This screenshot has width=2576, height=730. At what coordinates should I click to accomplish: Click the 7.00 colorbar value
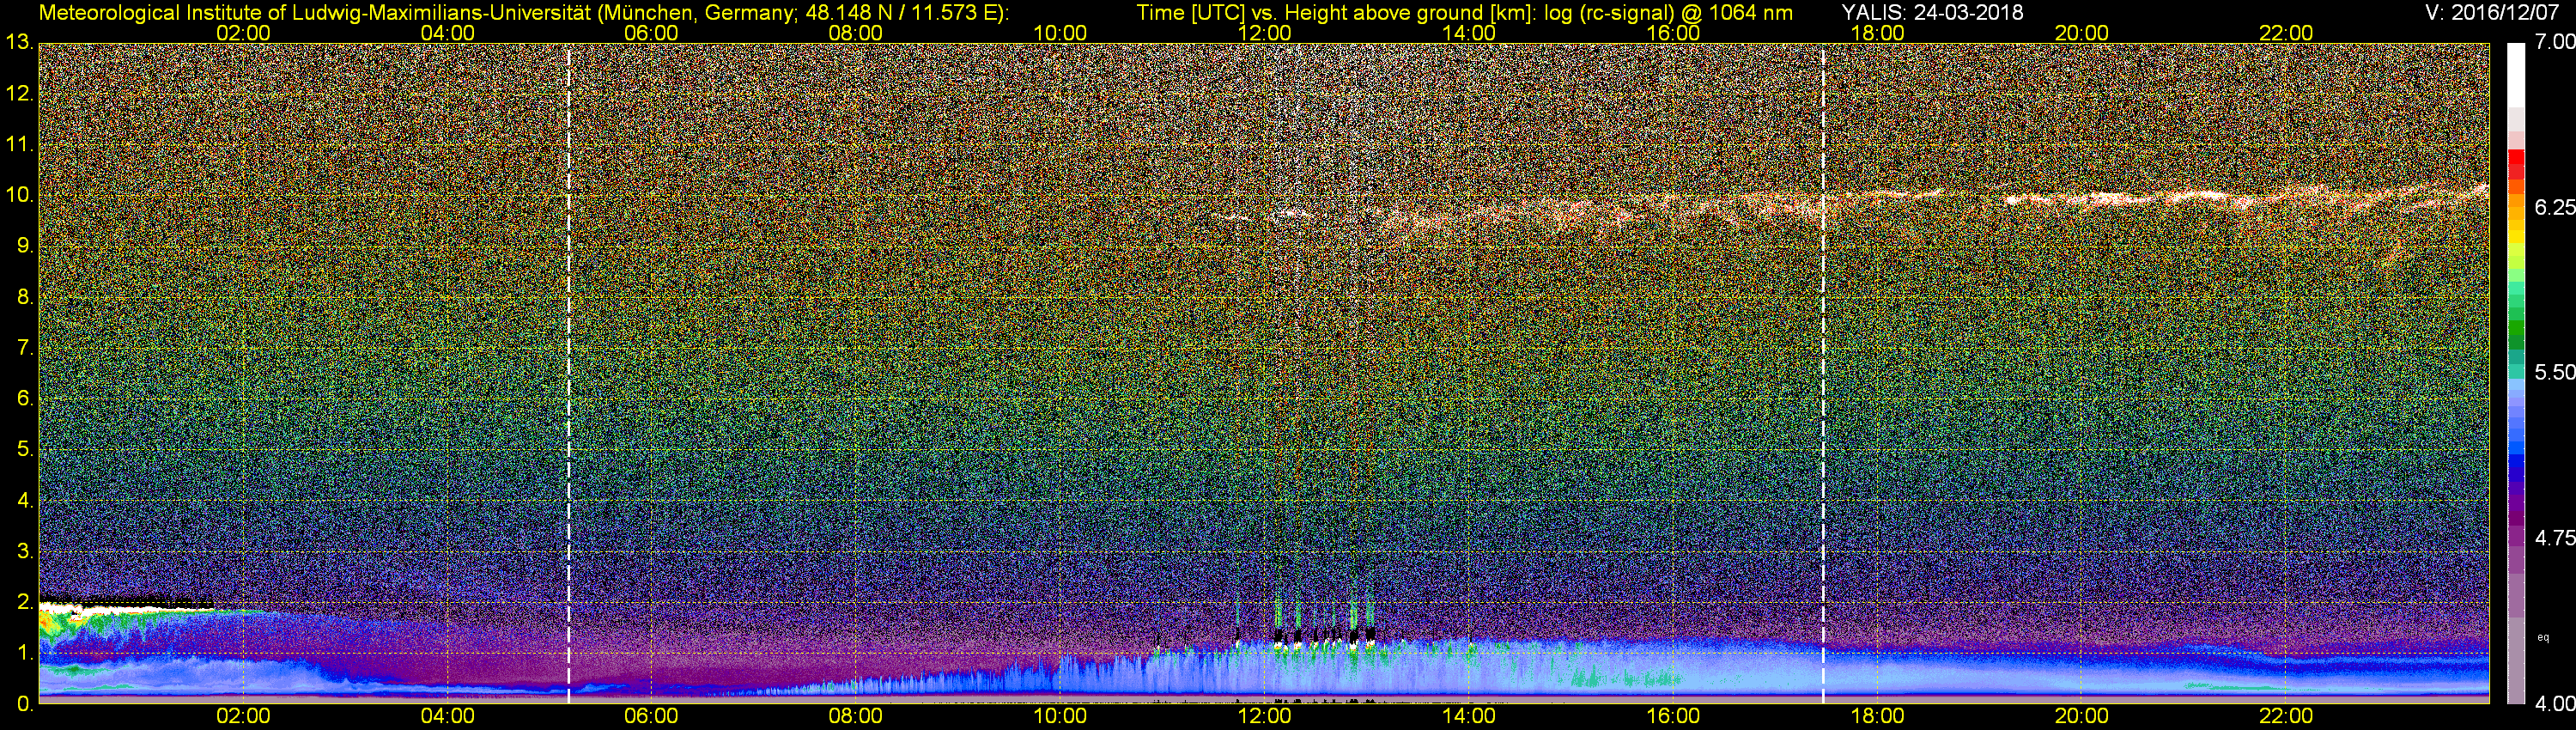click(x=2555, y=42)
